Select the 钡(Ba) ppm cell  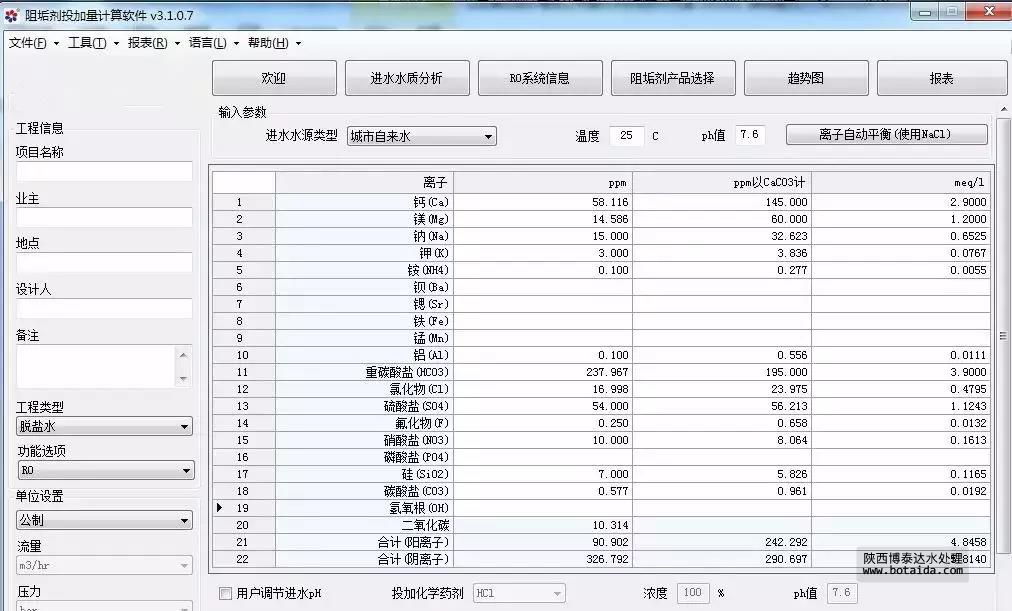point(542,287)
